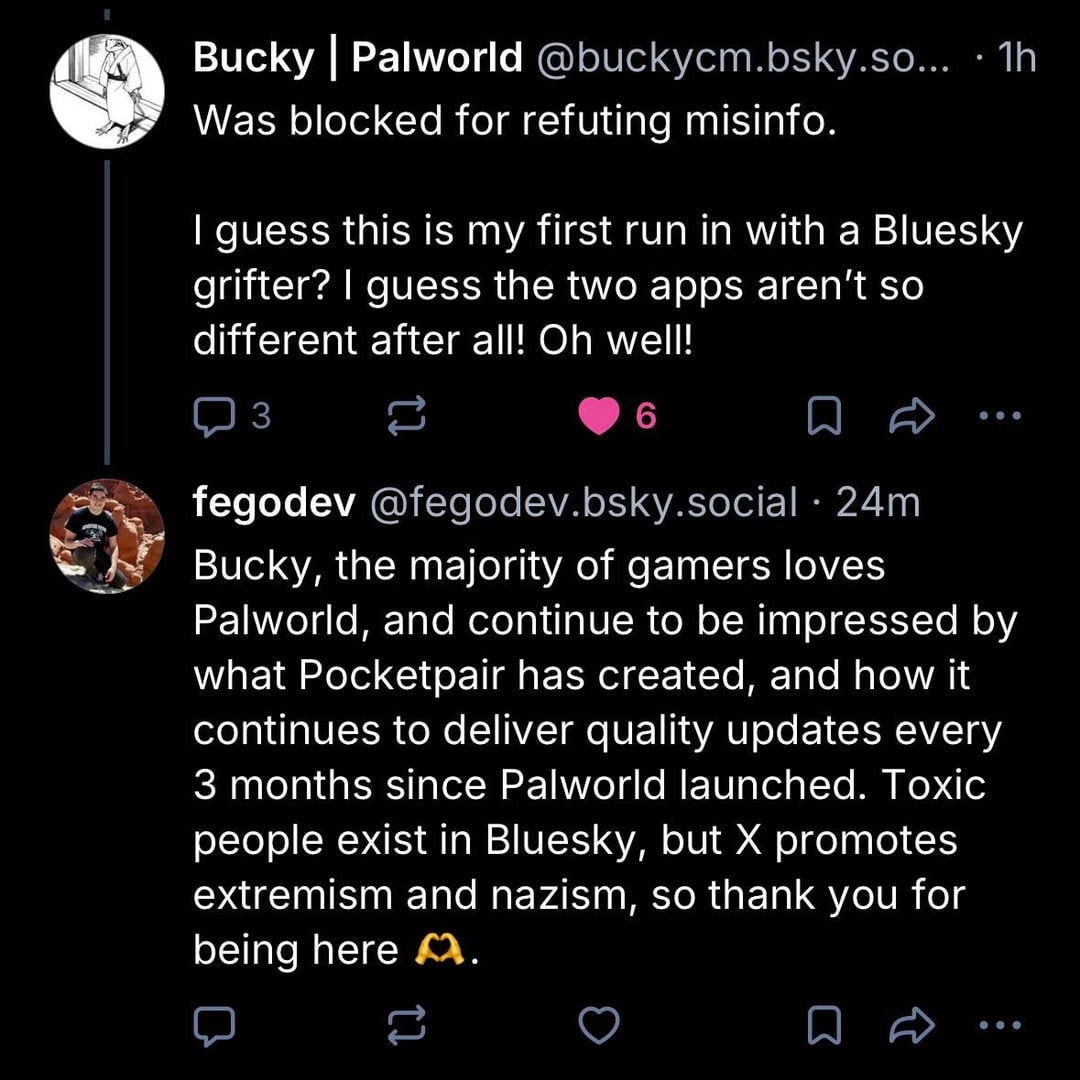Repost fegodev's reply

point(406,1024)
